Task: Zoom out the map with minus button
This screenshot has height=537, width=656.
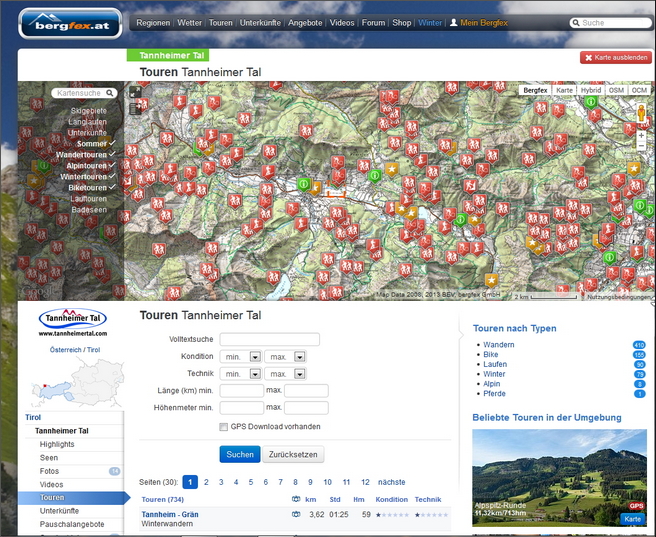Action: [641, 146]
